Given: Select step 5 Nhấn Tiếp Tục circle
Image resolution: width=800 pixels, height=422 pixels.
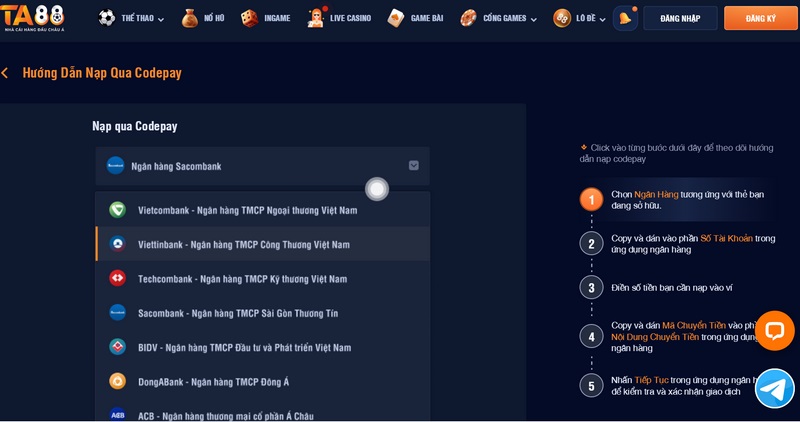Looking at the screenshot, I should 591,386.
